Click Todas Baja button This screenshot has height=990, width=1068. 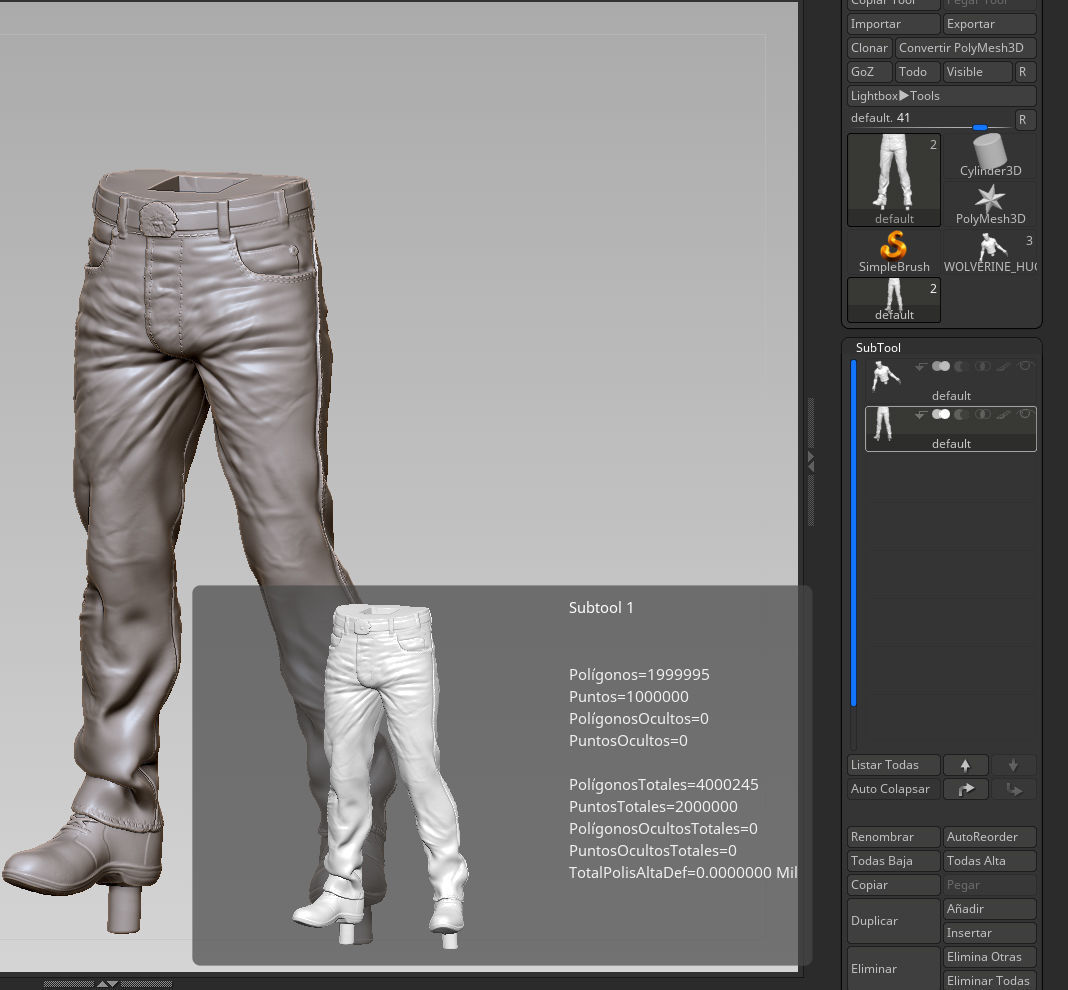pos(894,861)
